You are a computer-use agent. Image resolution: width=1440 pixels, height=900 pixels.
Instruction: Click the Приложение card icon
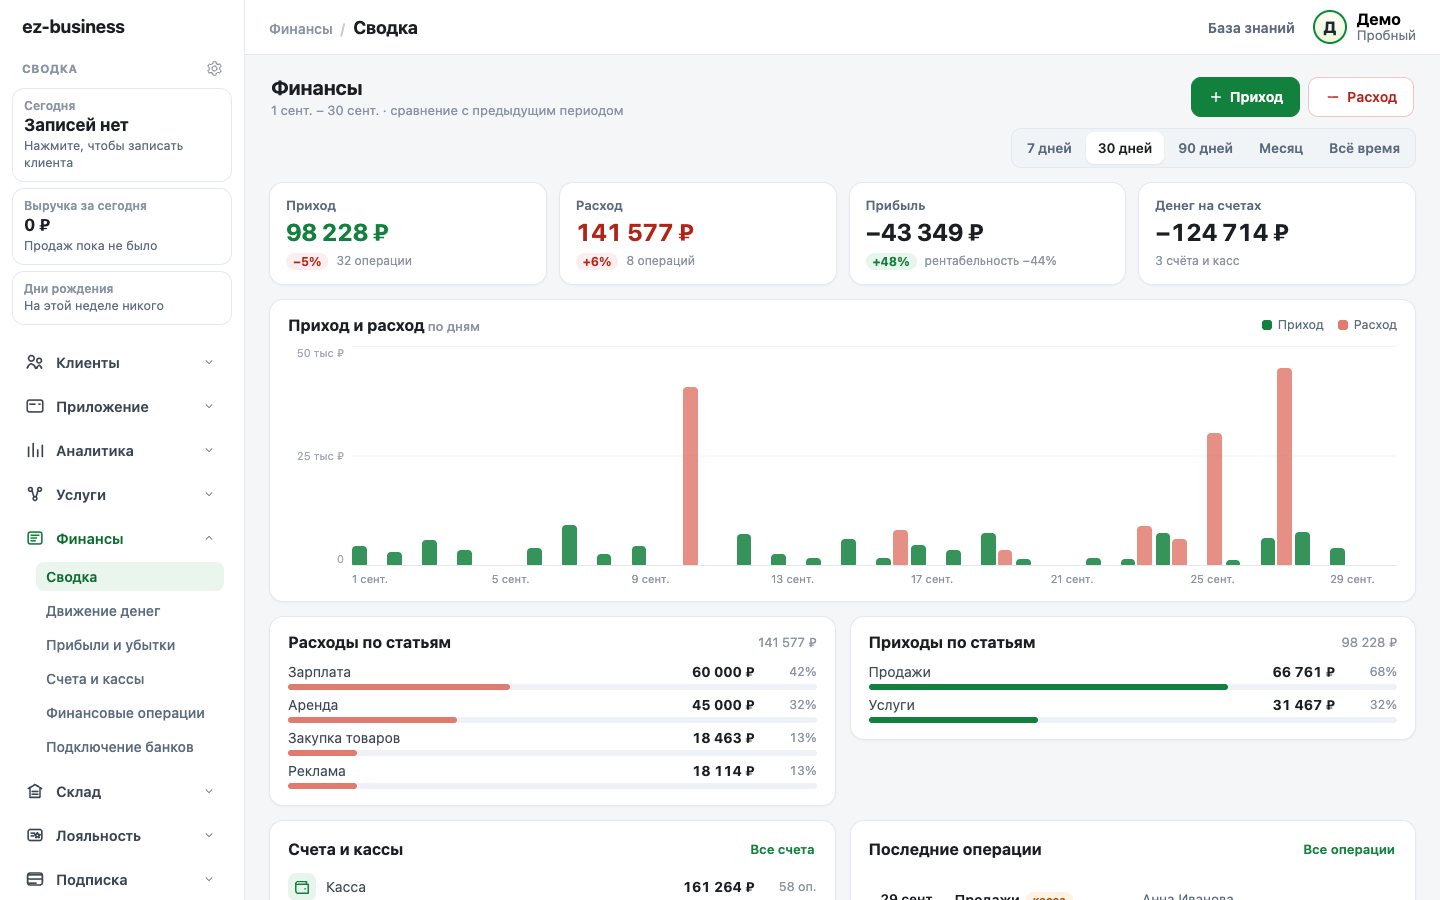tap(35, 406)
